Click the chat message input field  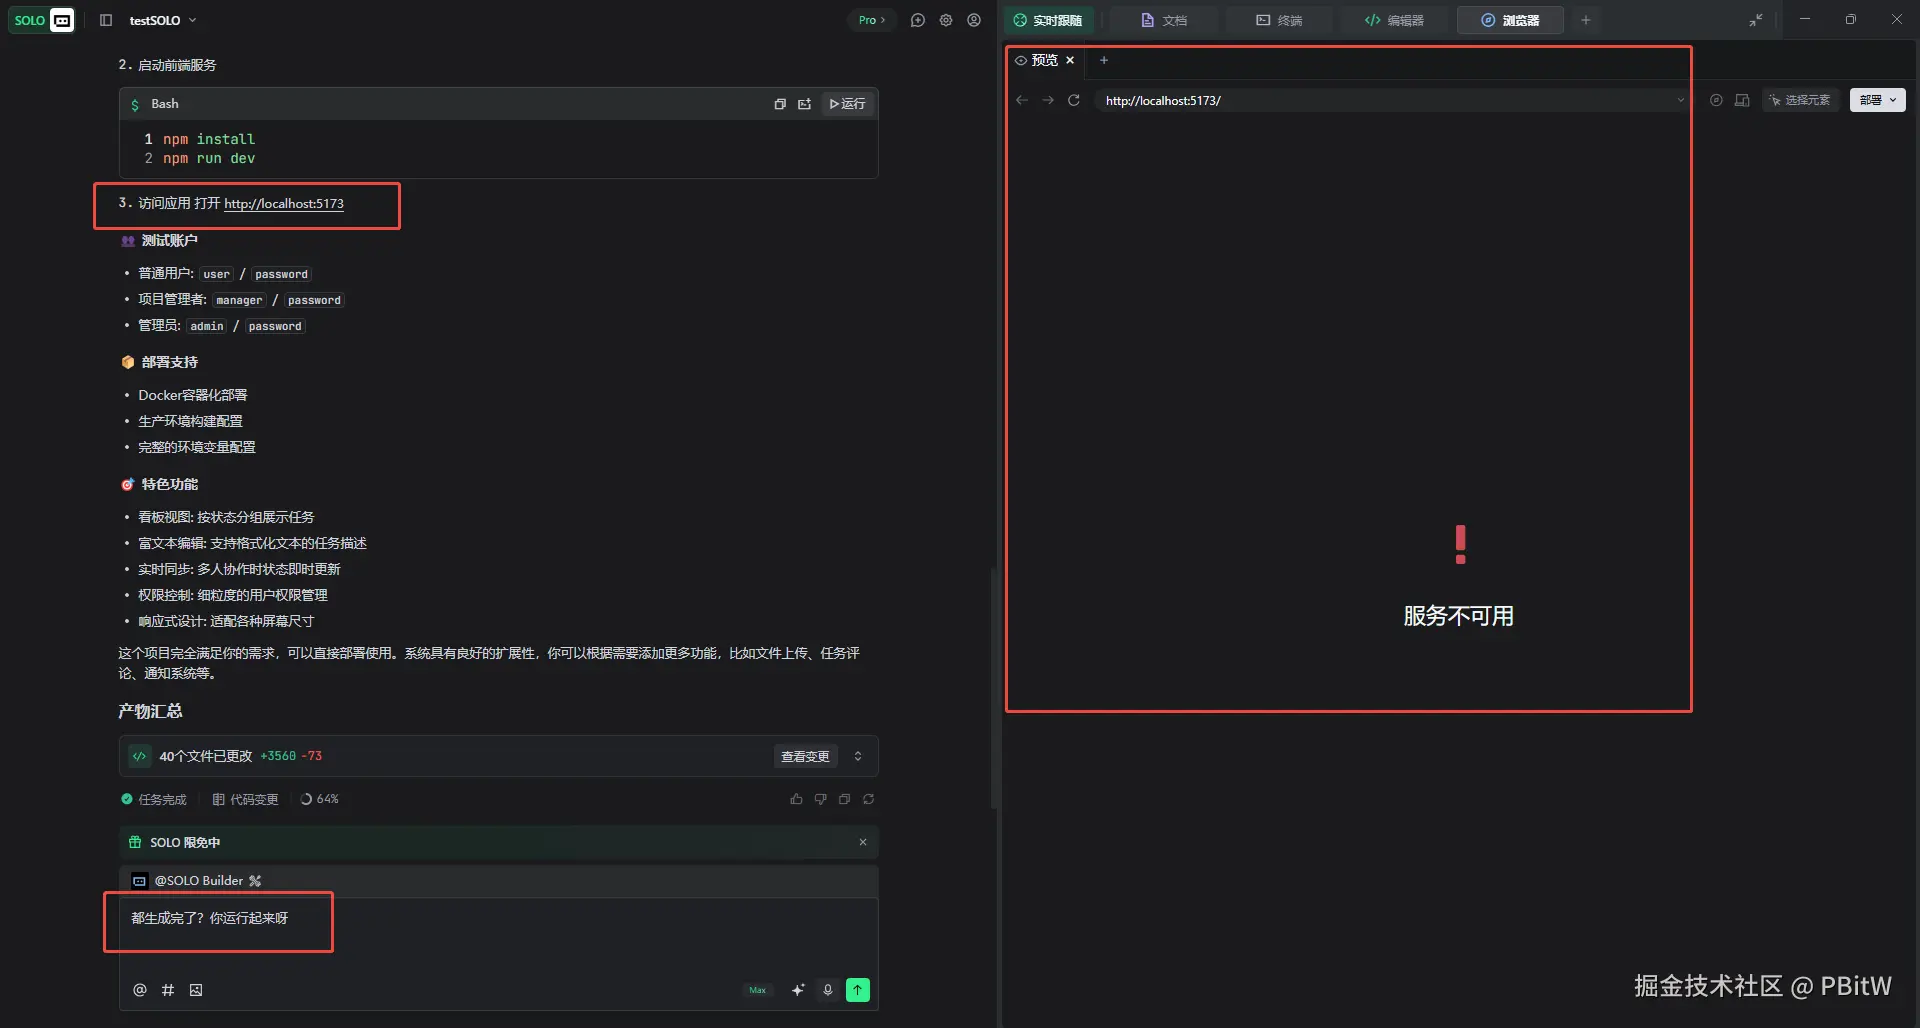pos(498,935)
